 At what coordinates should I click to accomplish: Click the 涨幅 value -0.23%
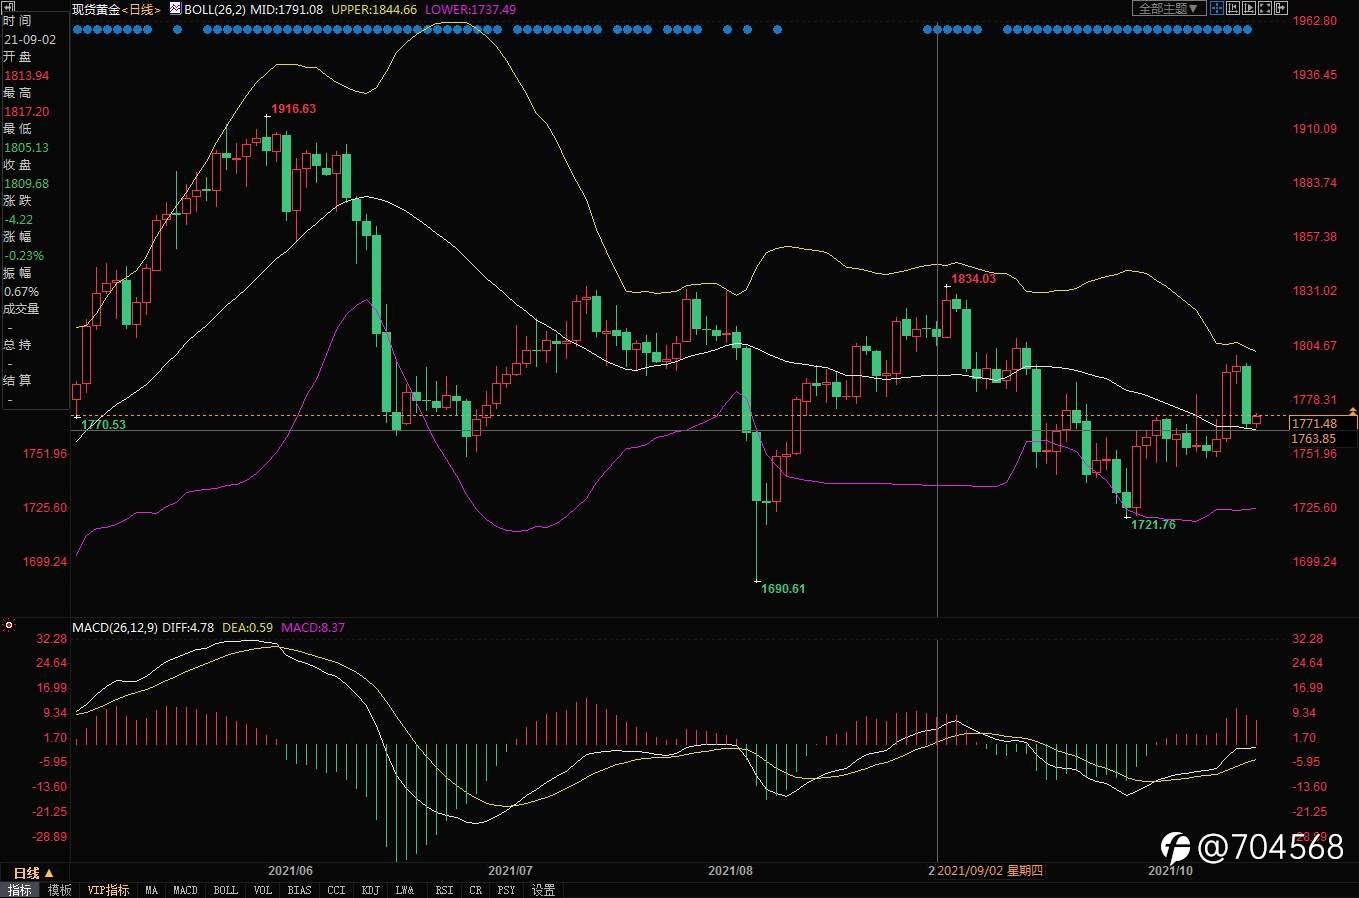[x=23, y=256]
